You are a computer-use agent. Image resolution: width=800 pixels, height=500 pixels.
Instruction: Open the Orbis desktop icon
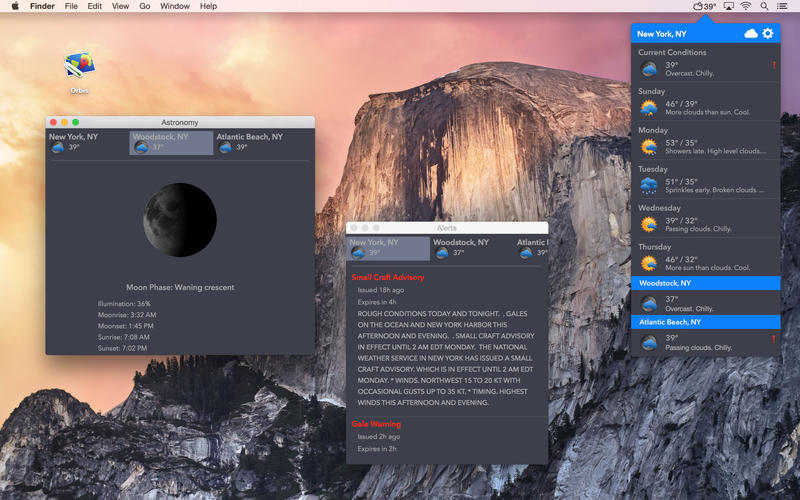pos(79,70)
